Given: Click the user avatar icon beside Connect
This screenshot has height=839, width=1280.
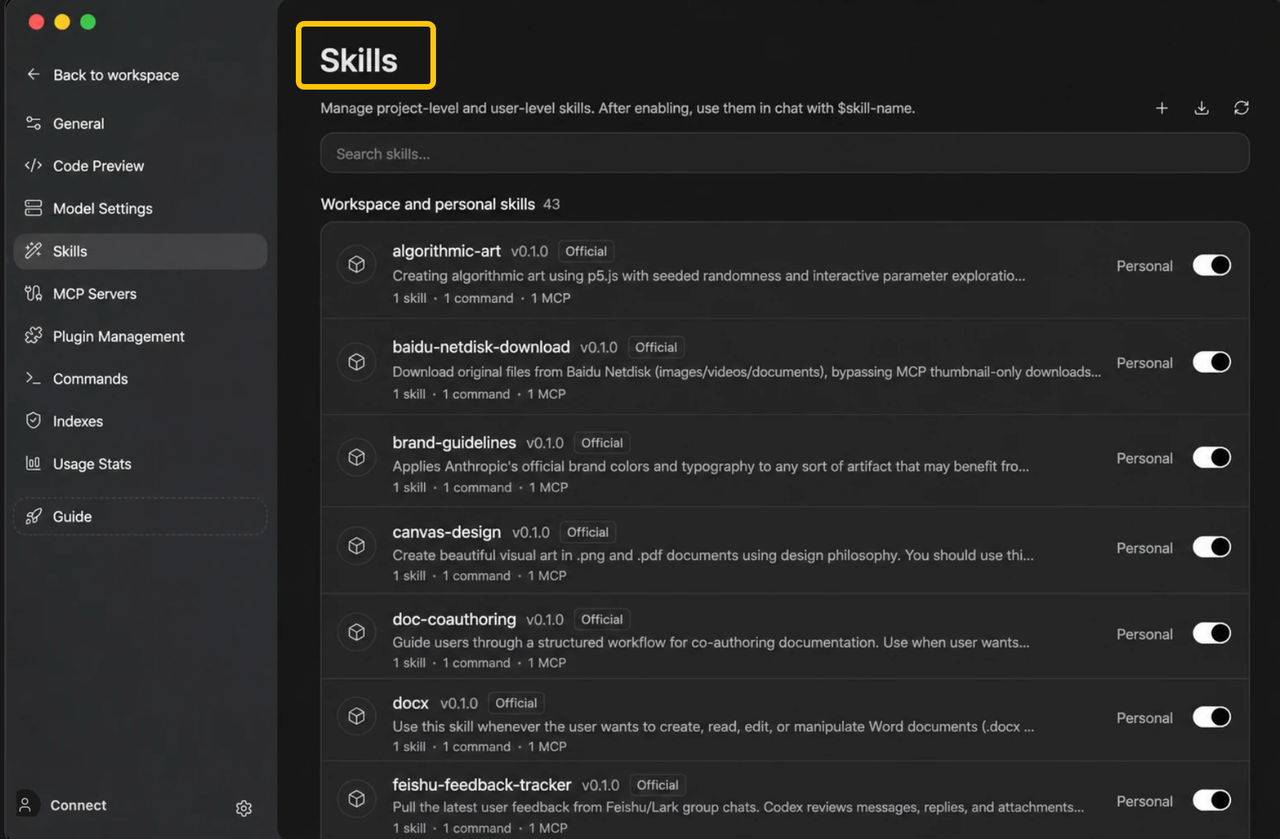Looking at the screenshot, I should 27,805.
